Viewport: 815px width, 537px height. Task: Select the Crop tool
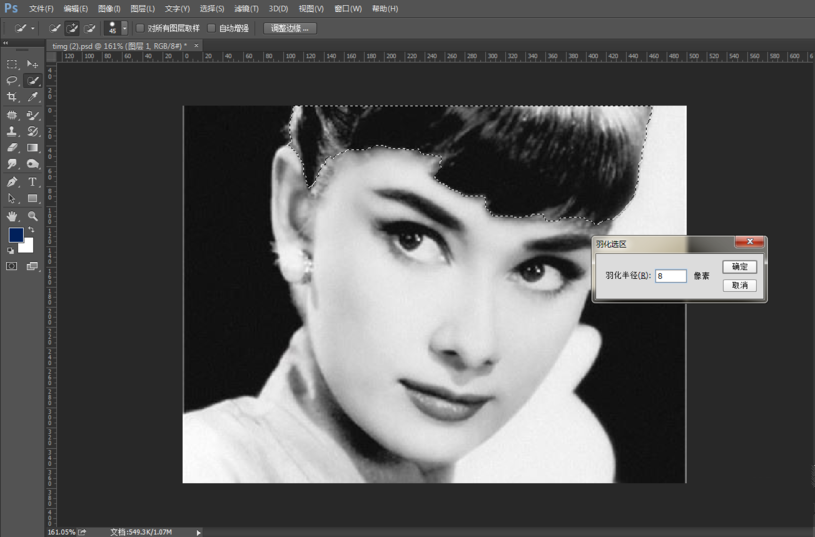tap(12, 97)
